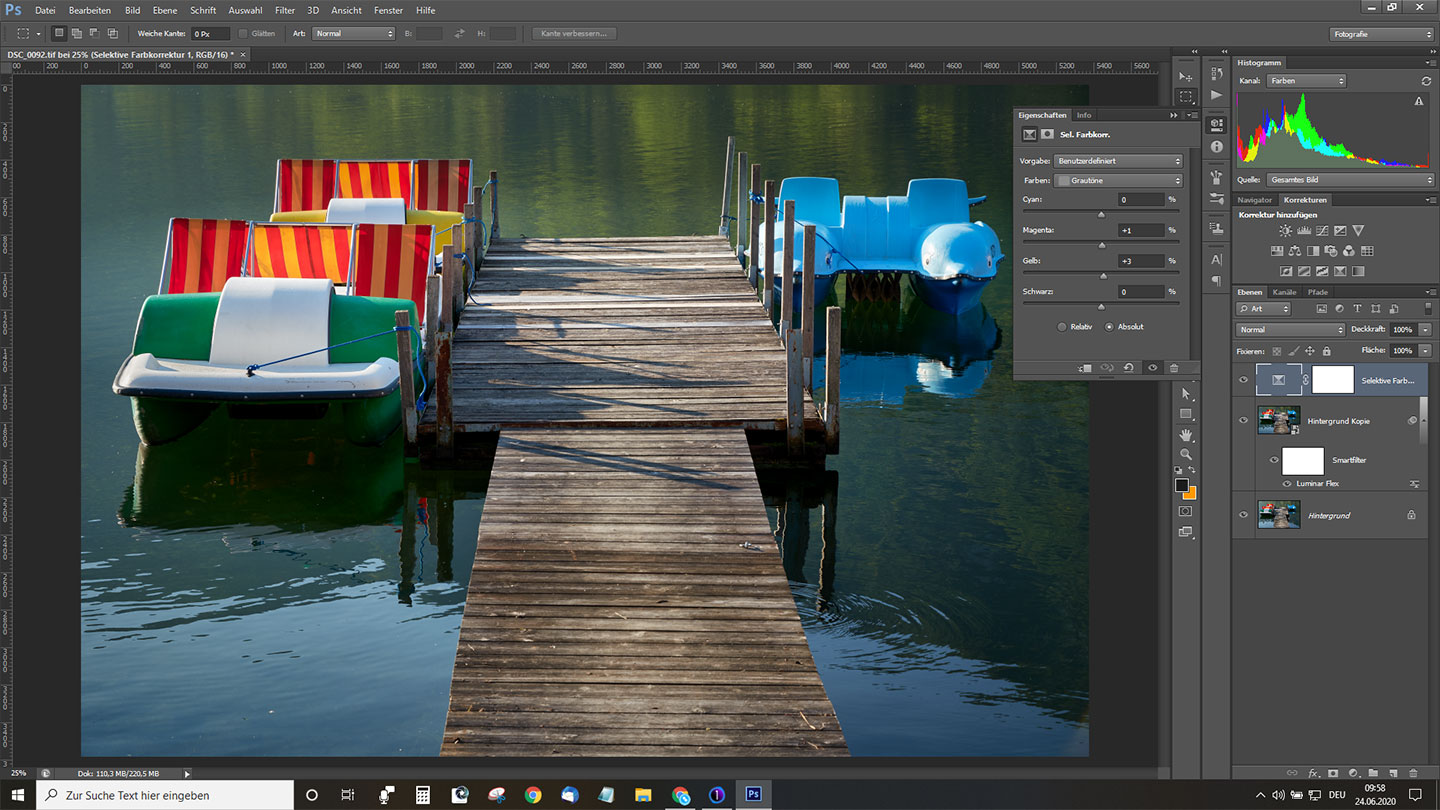Click the Gelb slider handle
The width and height of the screenshot is (1440, 810).
point(1104,276)
